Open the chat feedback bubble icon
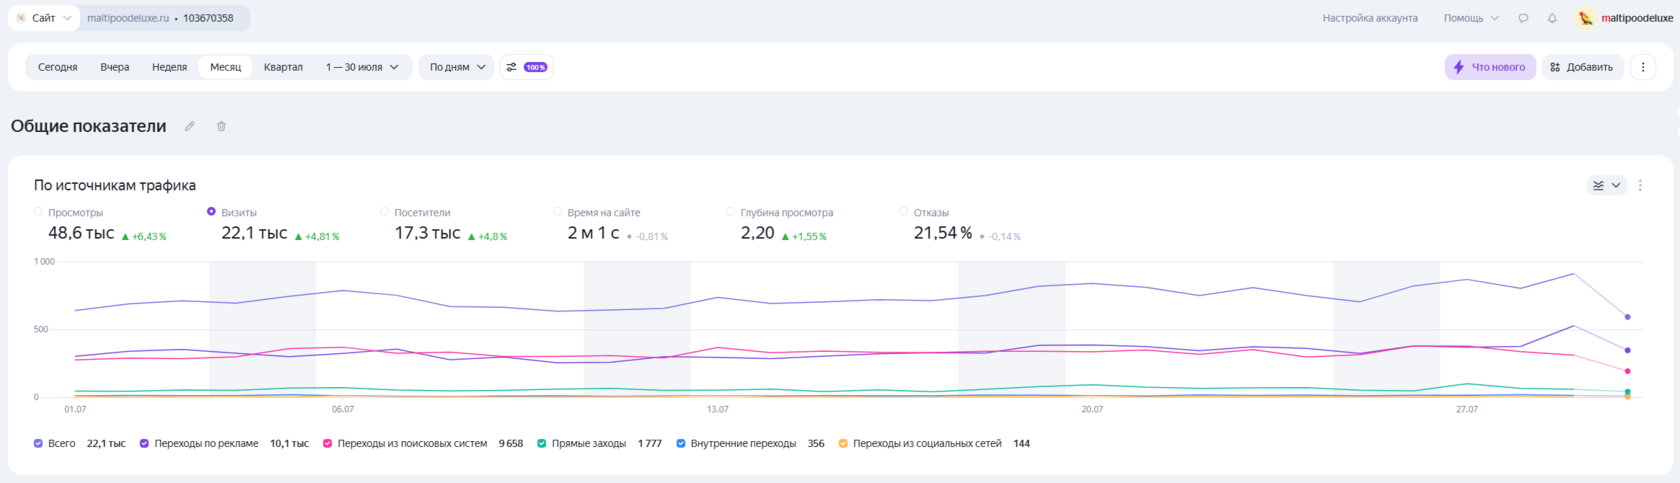Viewport: 1680px width, 483px height. tap(1523, 18)
